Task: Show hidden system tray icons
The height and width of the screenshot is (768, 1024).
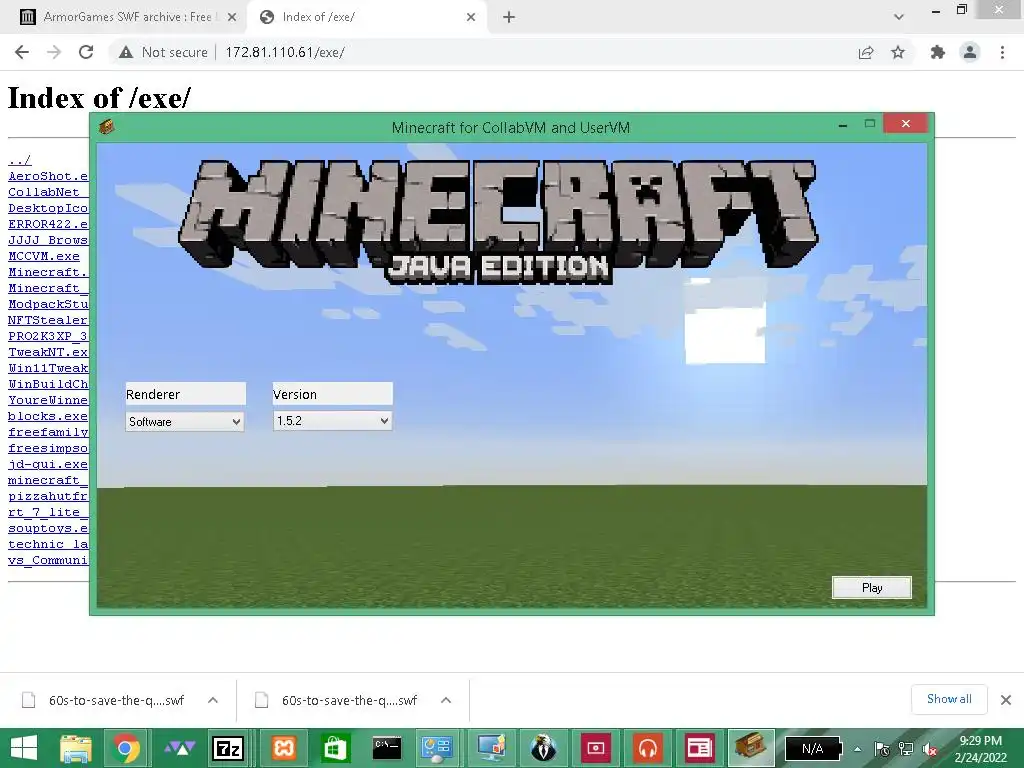Action: [857, 749]
